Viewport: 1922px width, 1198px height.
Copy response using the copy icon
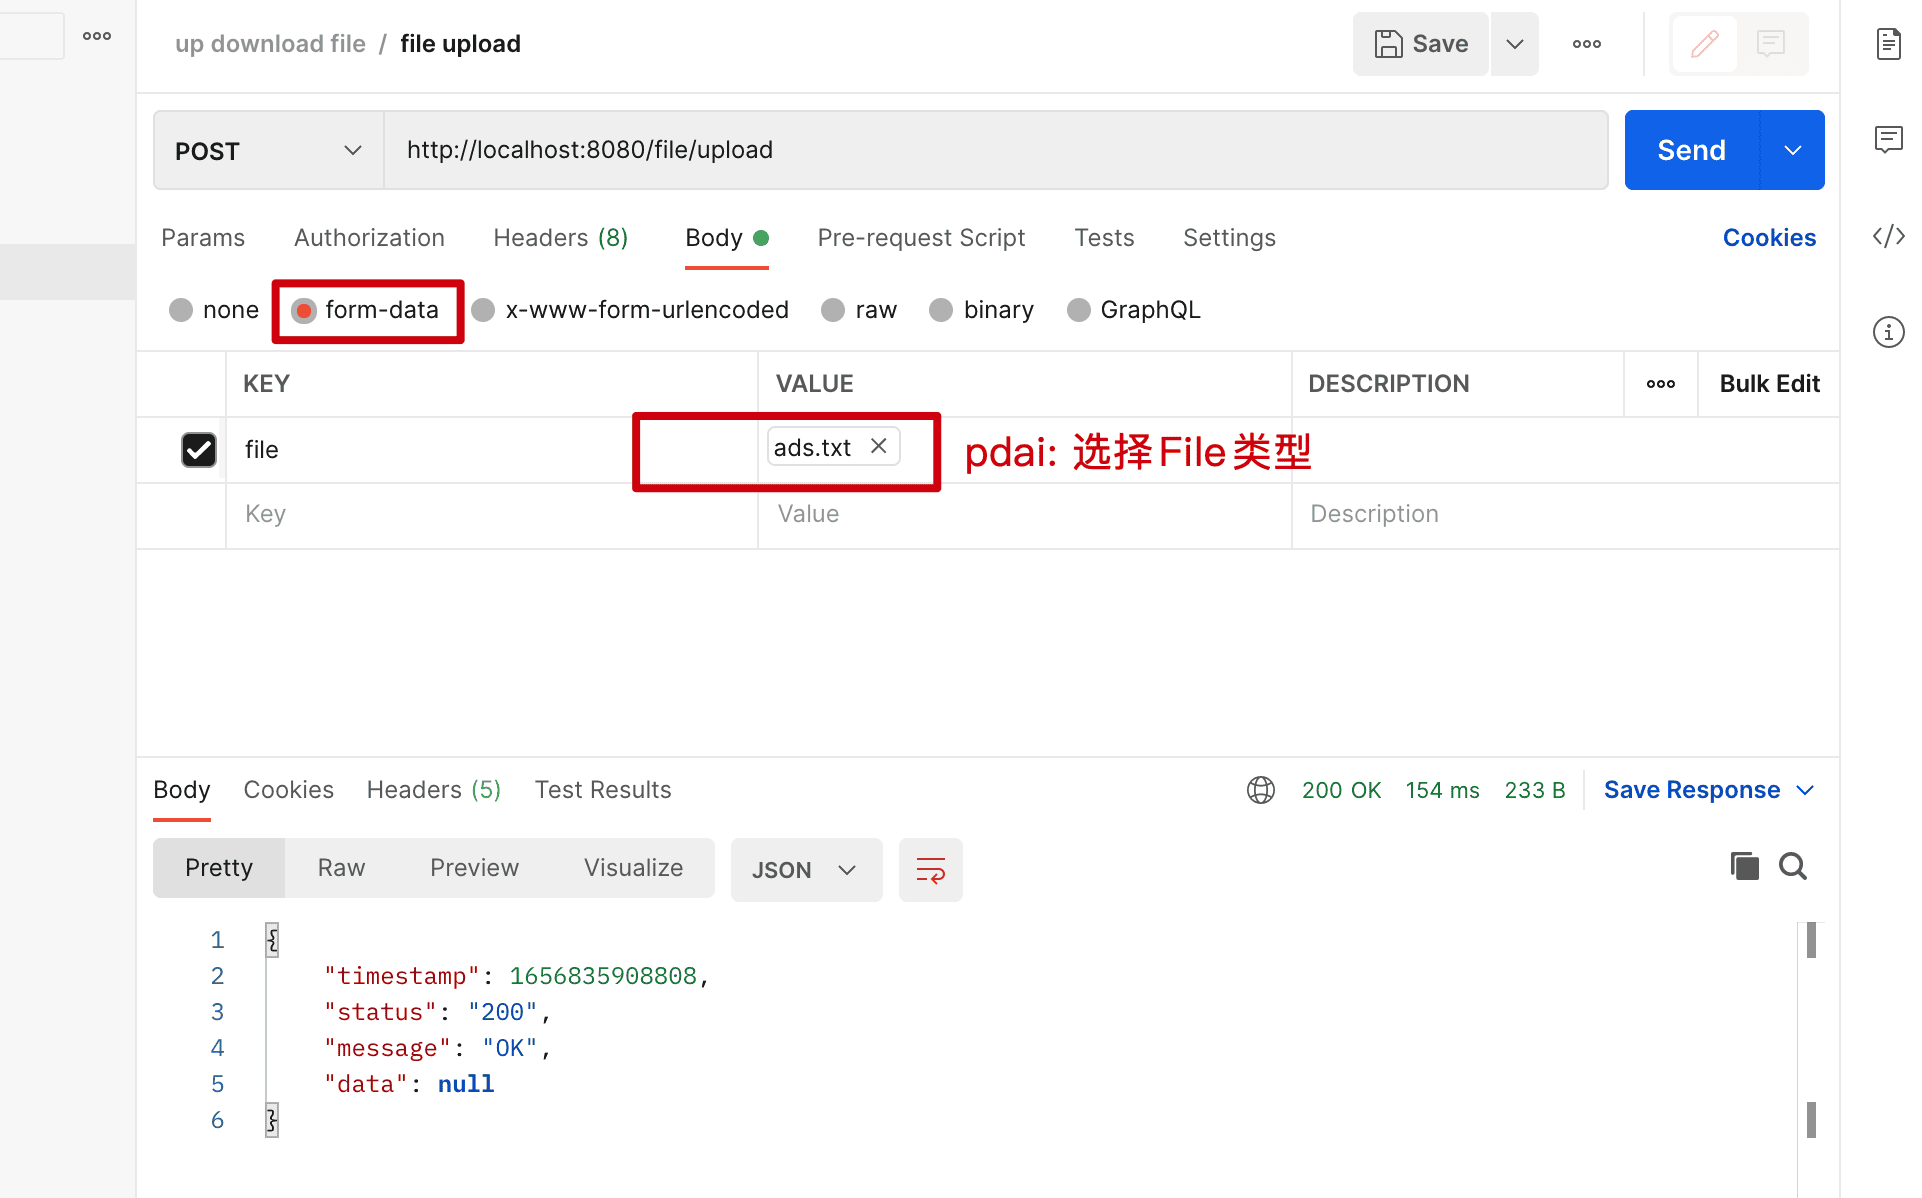(1744, 866)
